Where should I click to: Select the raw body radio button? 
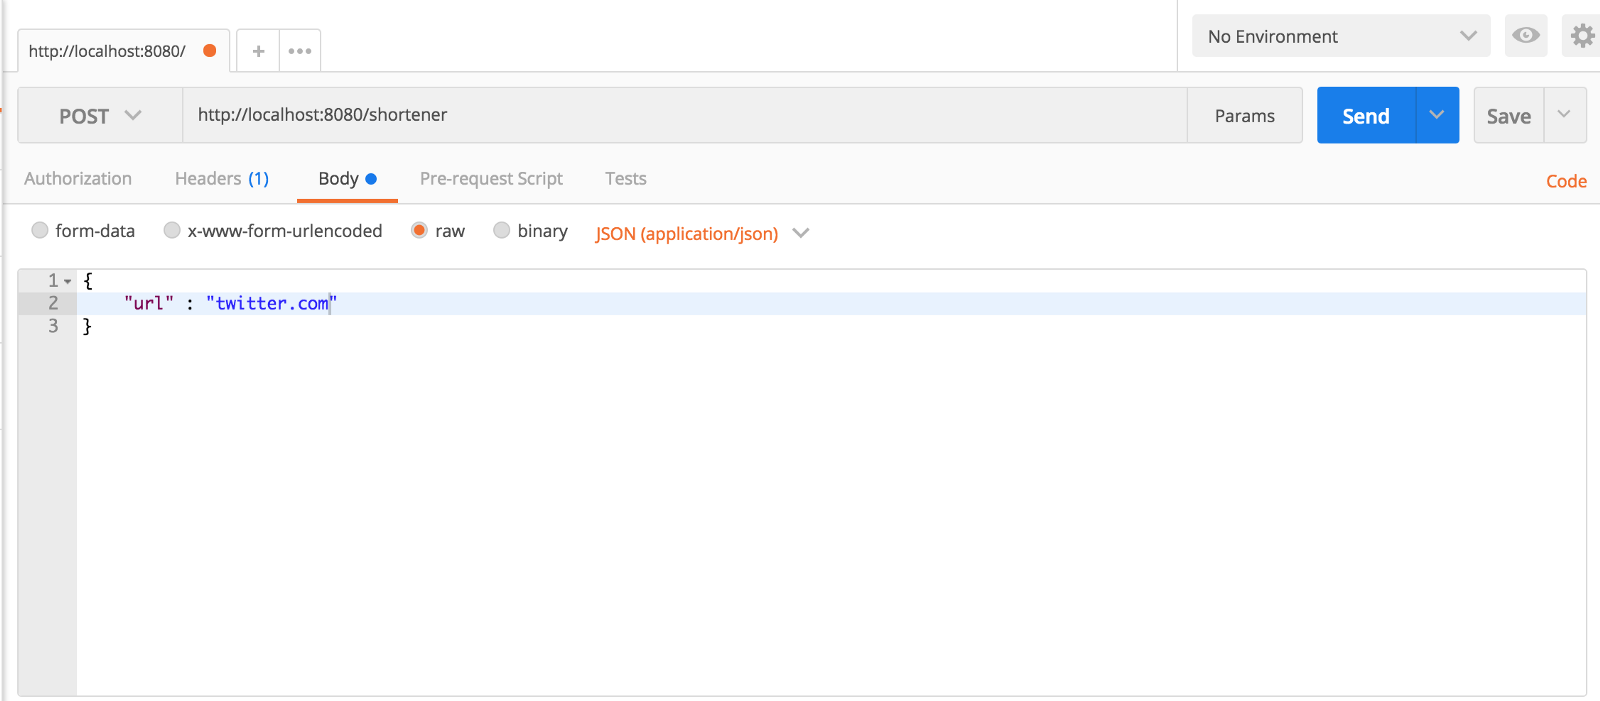click(420, 231)
